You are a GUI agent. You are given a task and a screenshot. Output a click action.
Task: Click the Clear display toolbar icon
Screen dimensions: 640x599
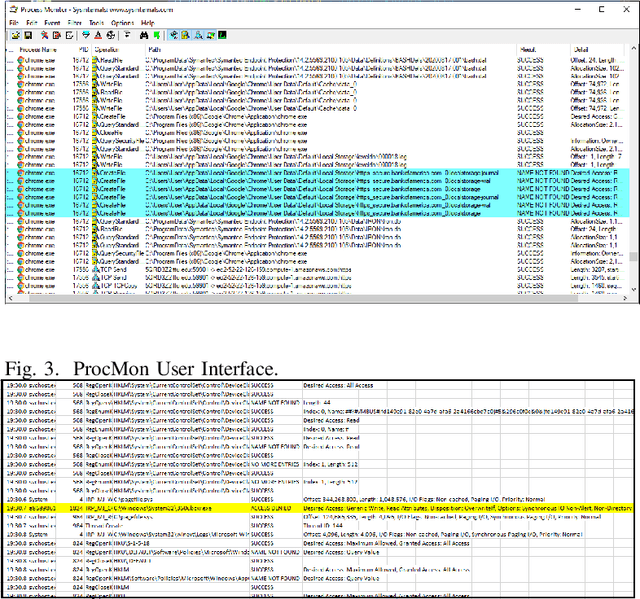(x=70, y=34)
